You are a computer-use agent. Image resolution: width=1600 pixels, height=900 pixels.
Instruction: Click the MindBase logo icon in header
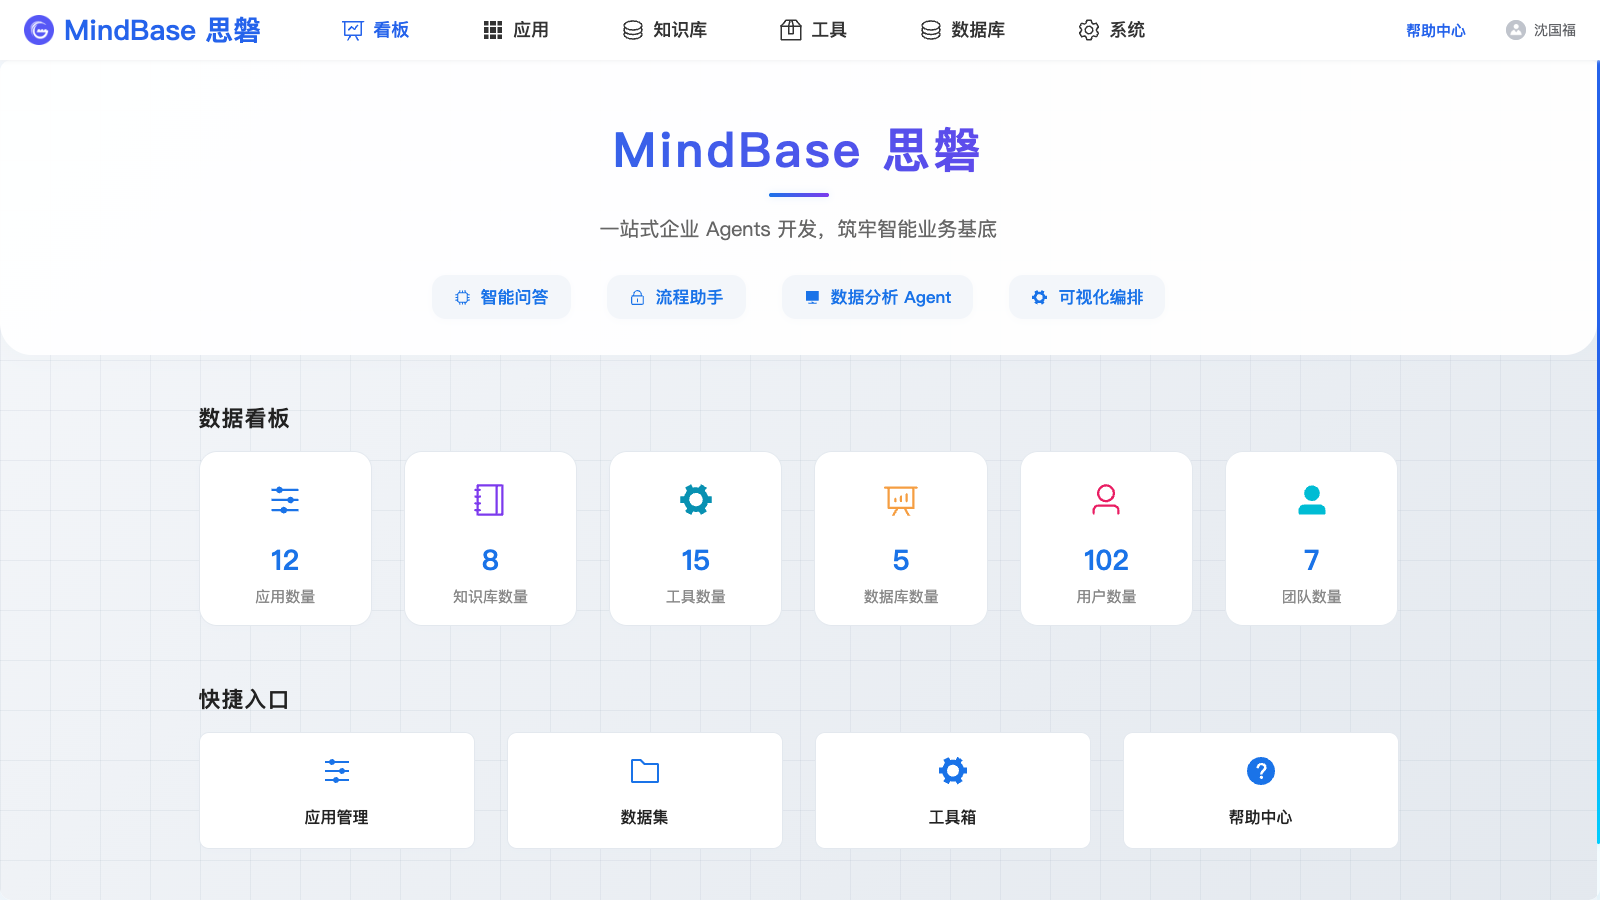(x=39, y=30)
